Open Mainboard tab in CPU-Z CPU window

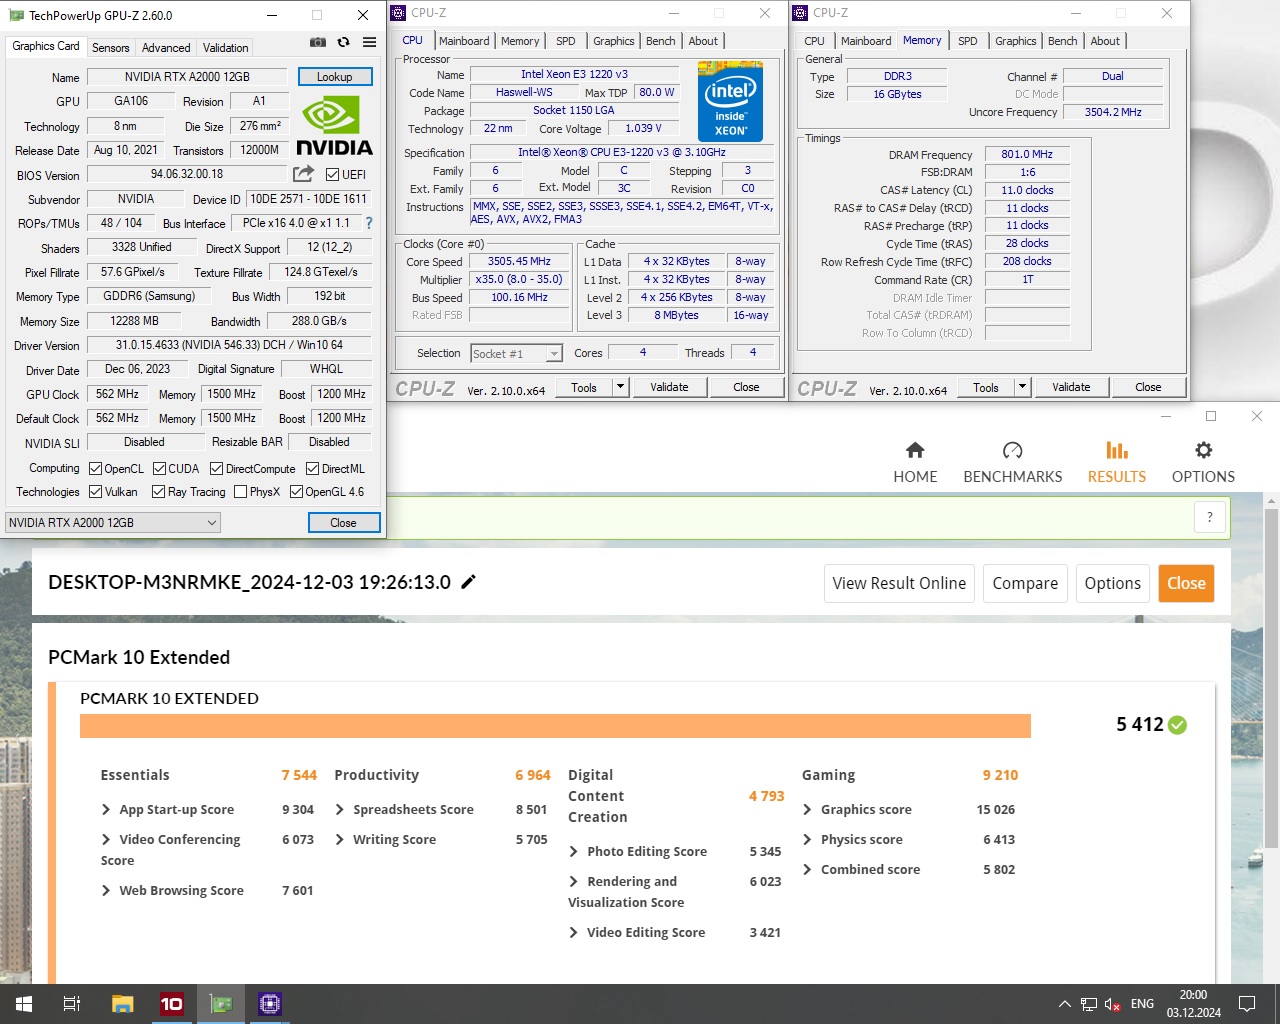(x=464, y=41)
